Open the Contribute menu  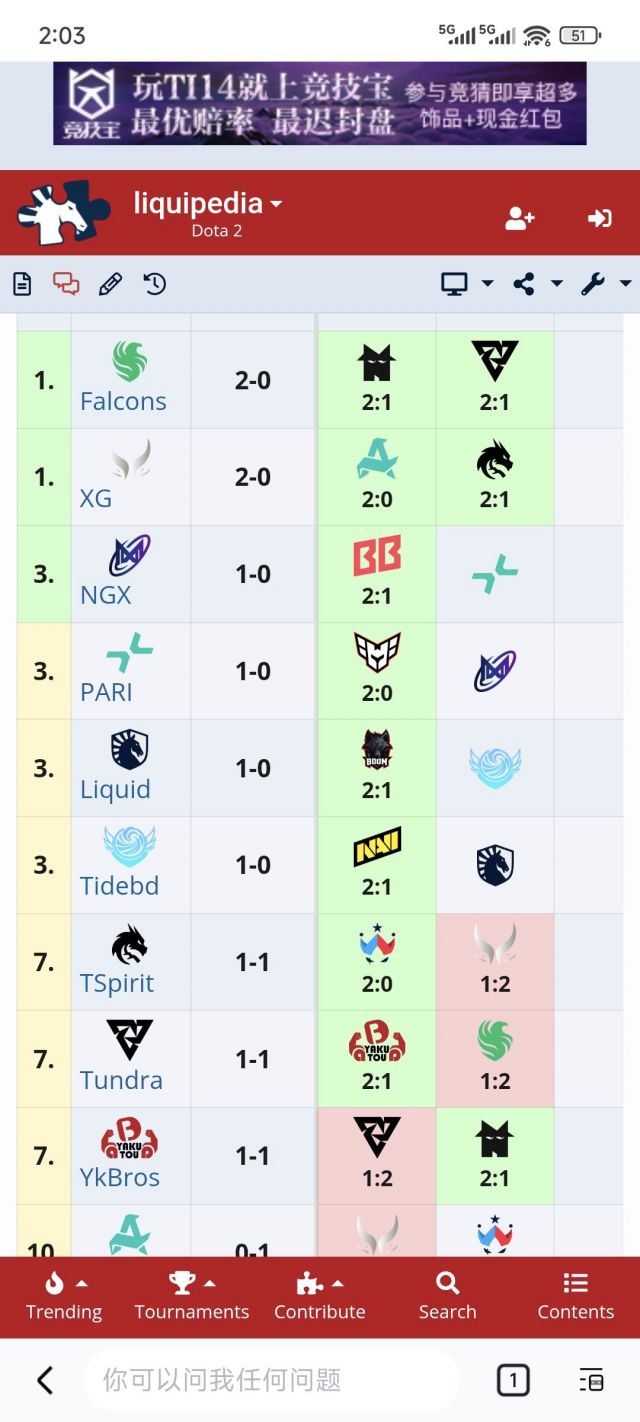pos(319,1297)
